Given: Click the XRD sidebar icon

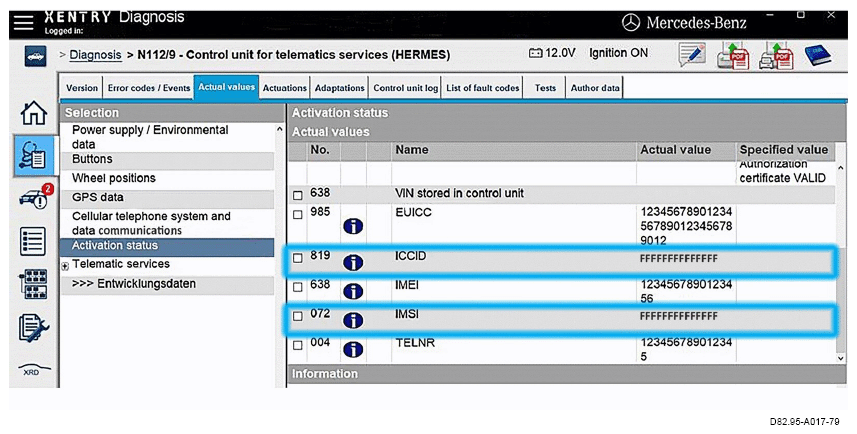Looking at the screenshot, I should [34, 370].
